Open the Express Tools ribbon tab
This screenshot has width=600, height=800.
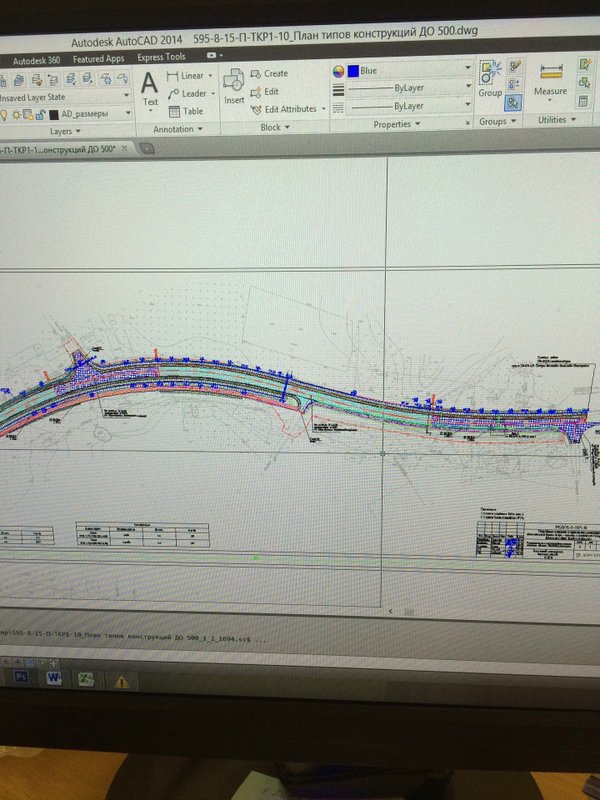point(161,57)
